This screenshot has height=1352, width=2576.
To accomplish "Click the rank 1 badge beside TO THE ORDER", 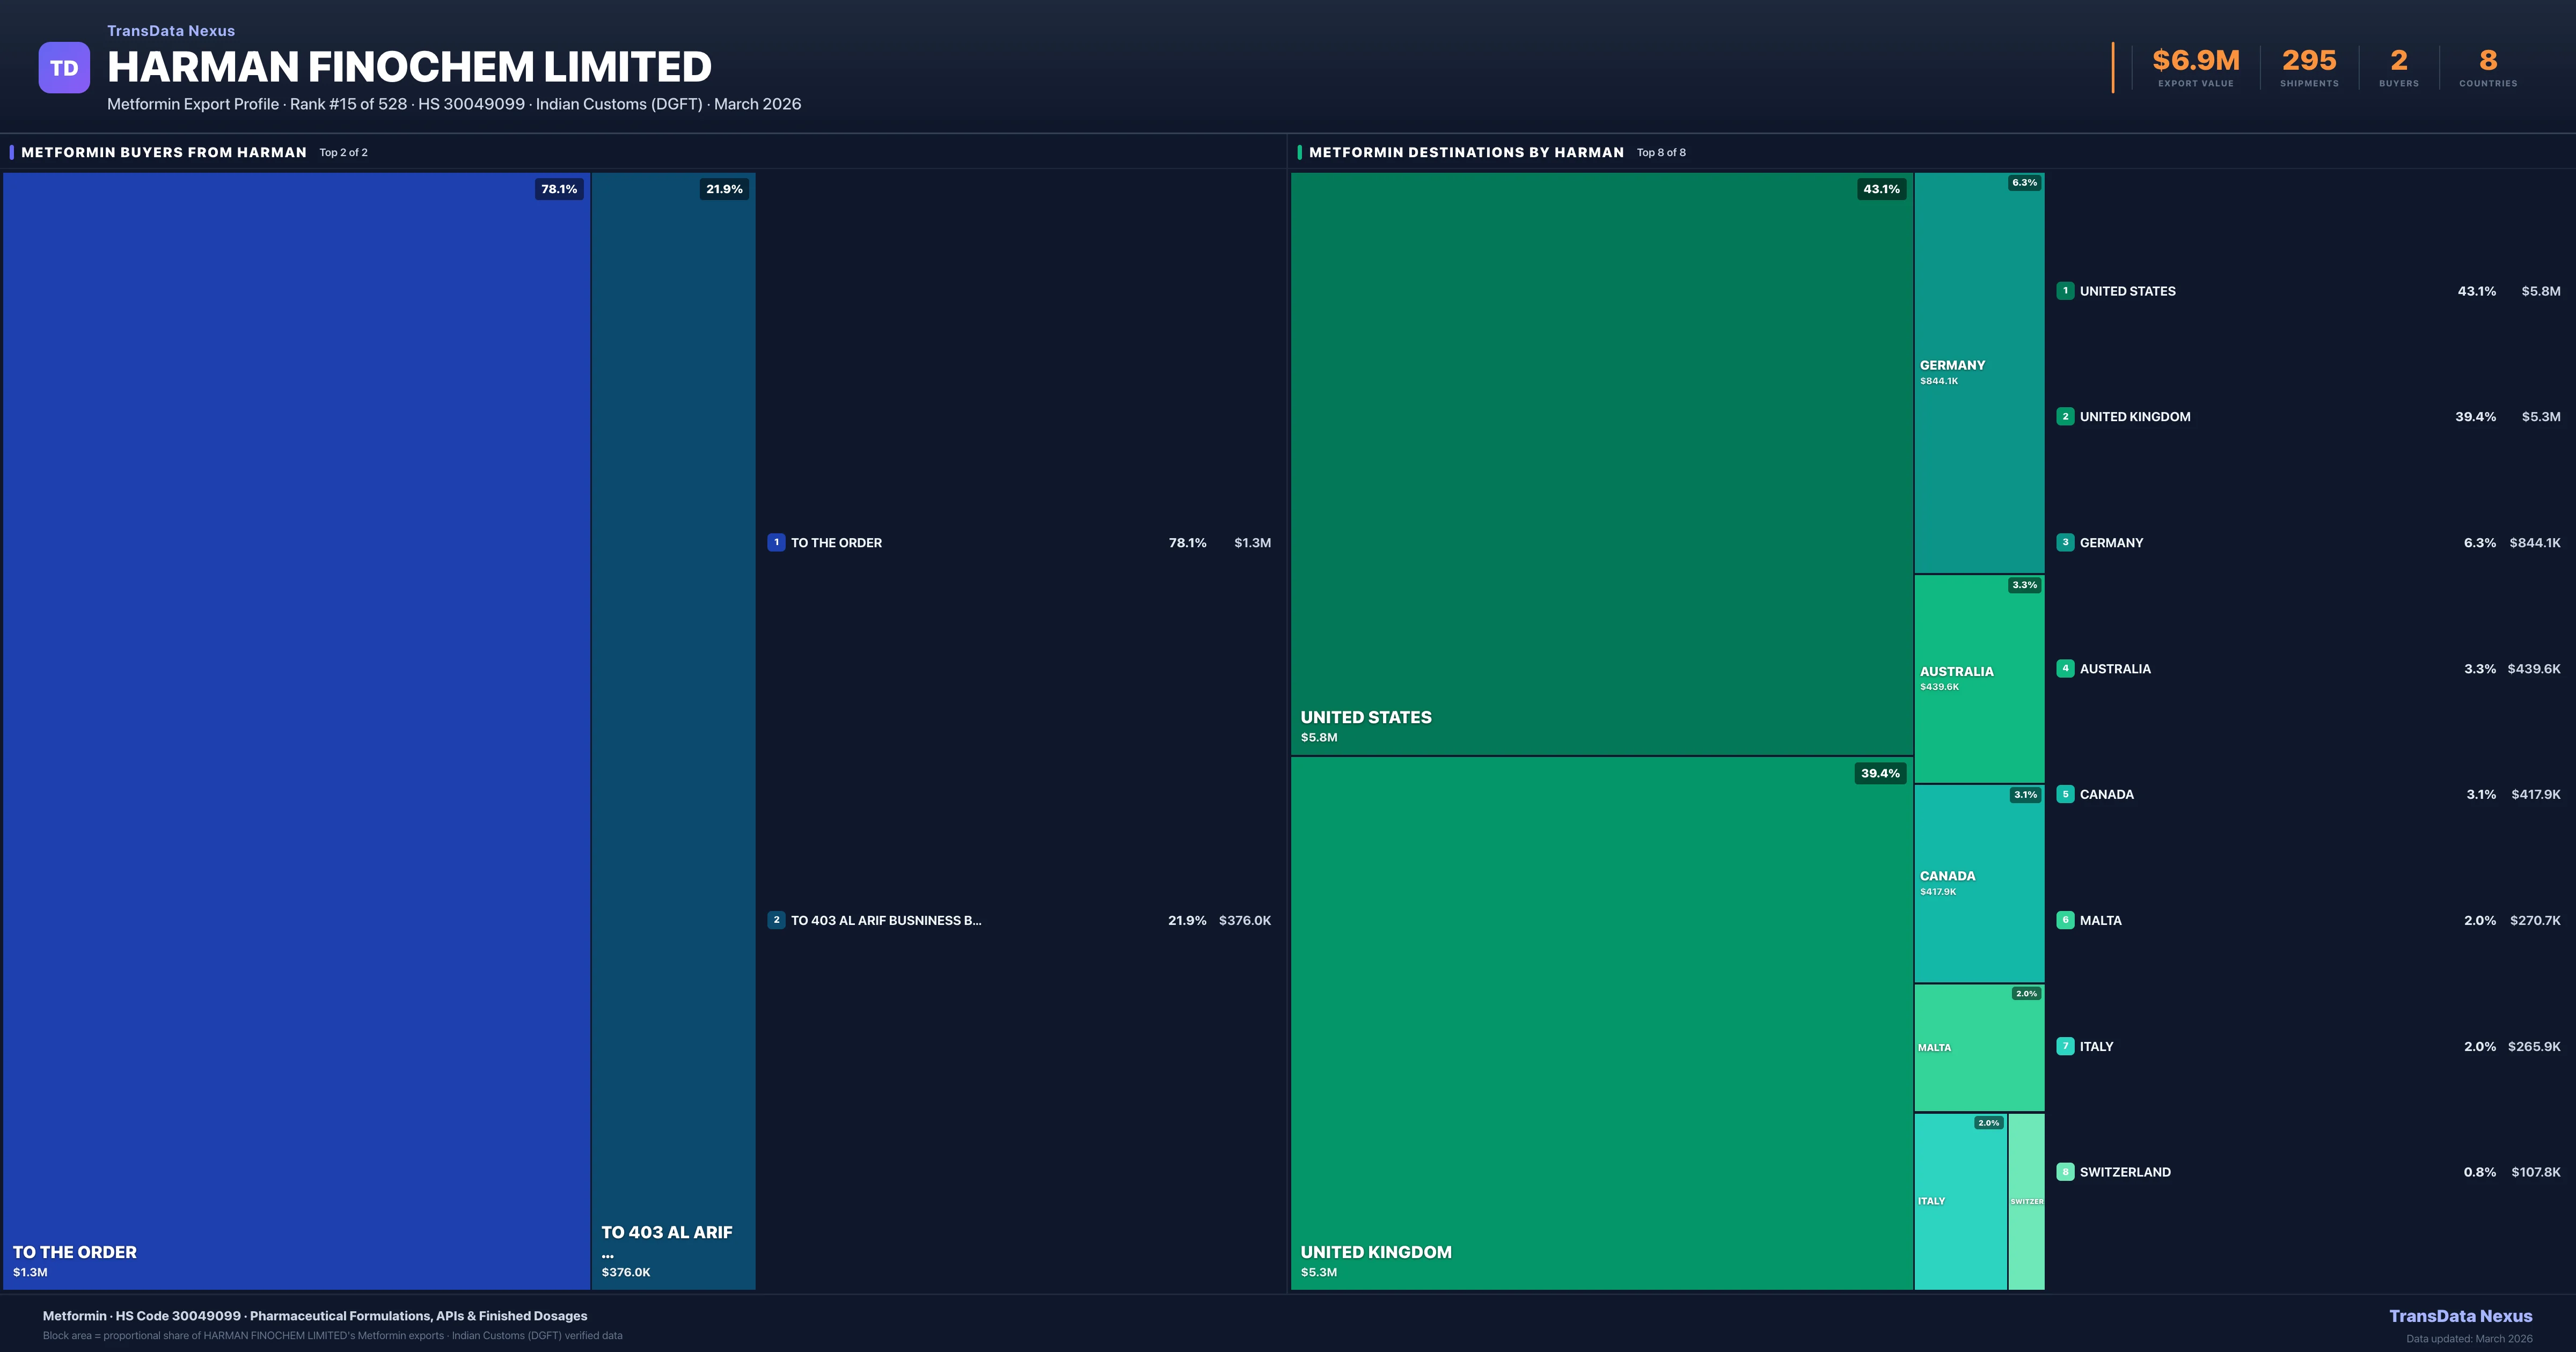I will (776, 543).
